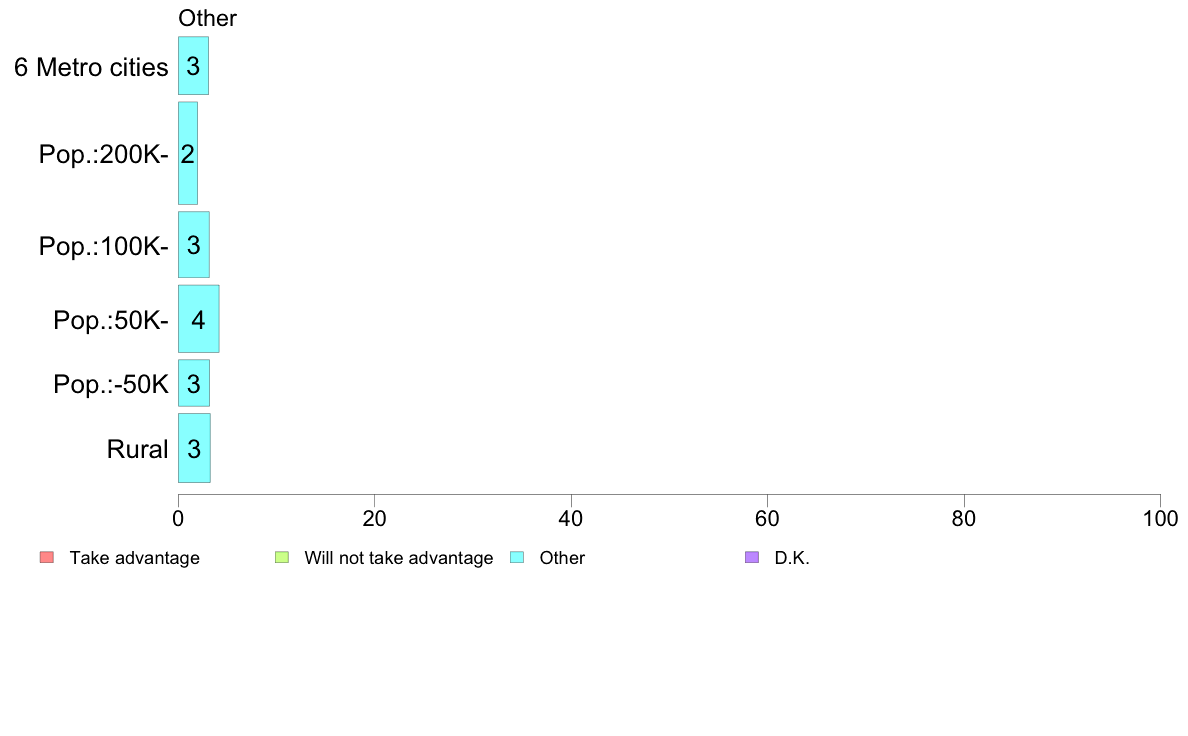Click the 6 Metro cities axis label
Screen dimensions: 1188x736
(91, 67)
